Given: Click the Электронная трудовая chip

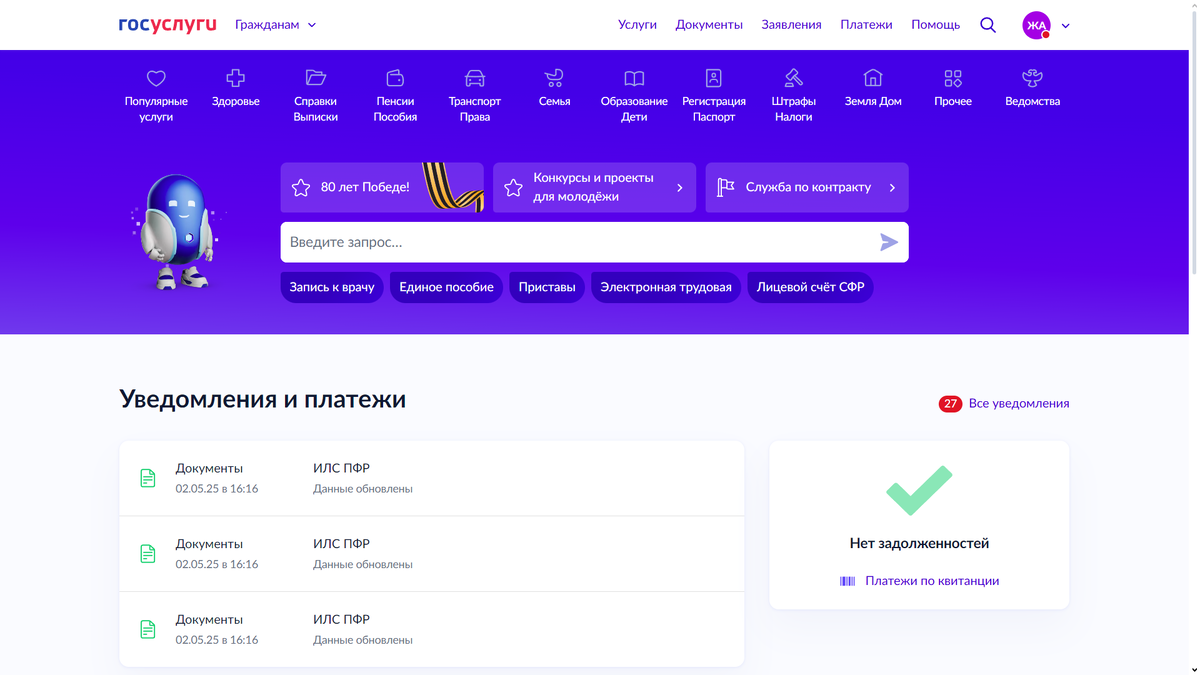Looking at the screenshot, I should (666, 287).
